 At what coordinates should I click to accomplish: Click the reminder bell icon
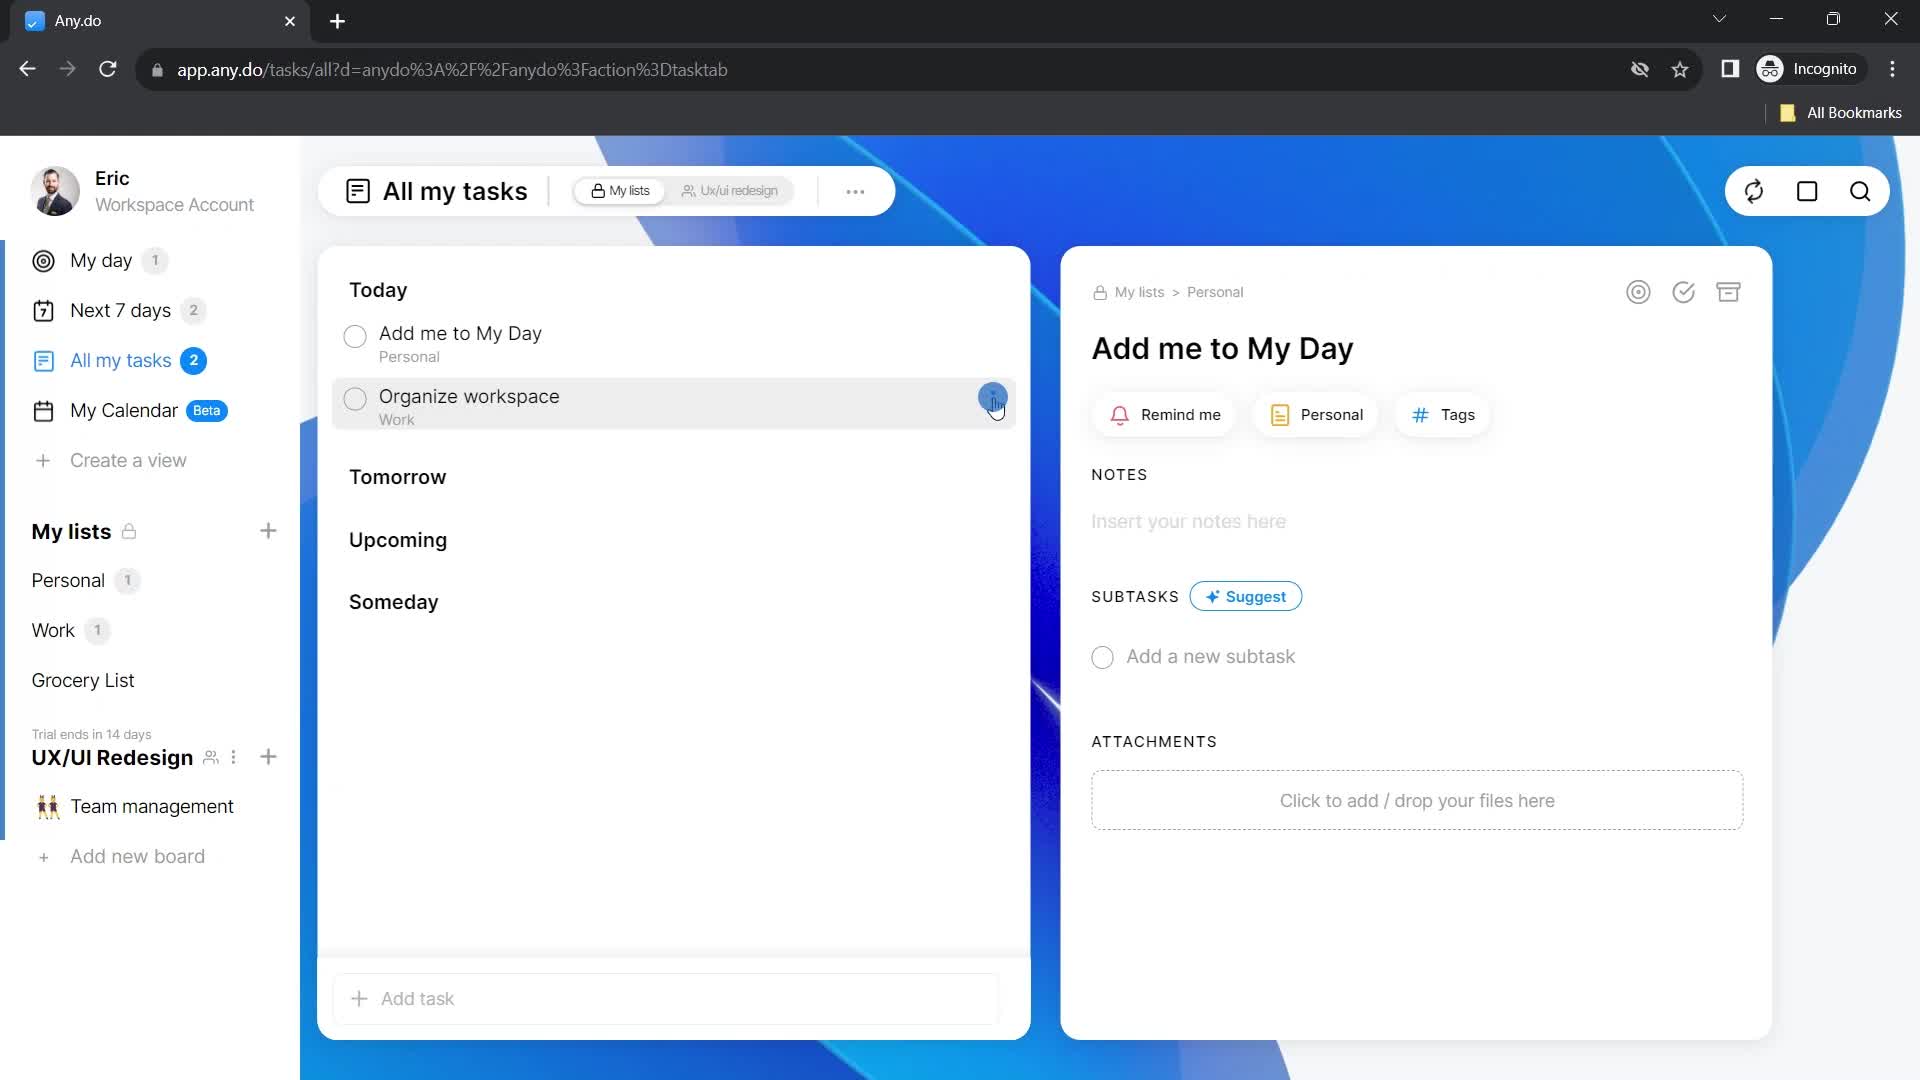pyautogui.click(x=1120, y=414)
